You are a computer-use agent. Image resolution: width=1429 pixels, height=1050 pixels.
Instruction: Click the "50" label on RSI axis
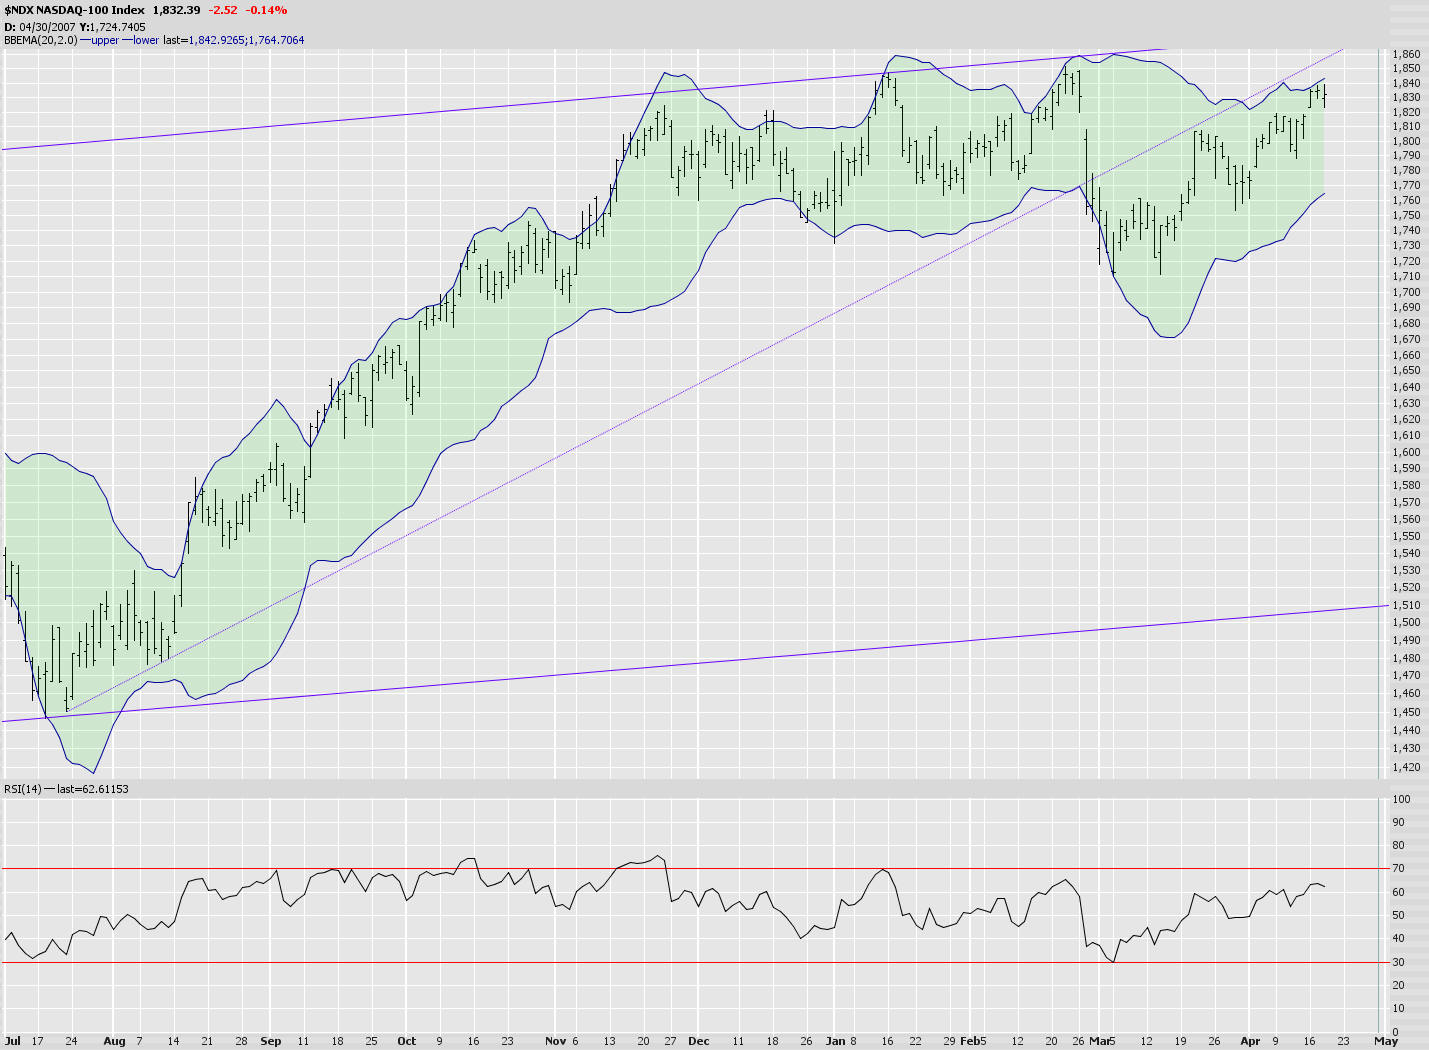(1399, 915)
